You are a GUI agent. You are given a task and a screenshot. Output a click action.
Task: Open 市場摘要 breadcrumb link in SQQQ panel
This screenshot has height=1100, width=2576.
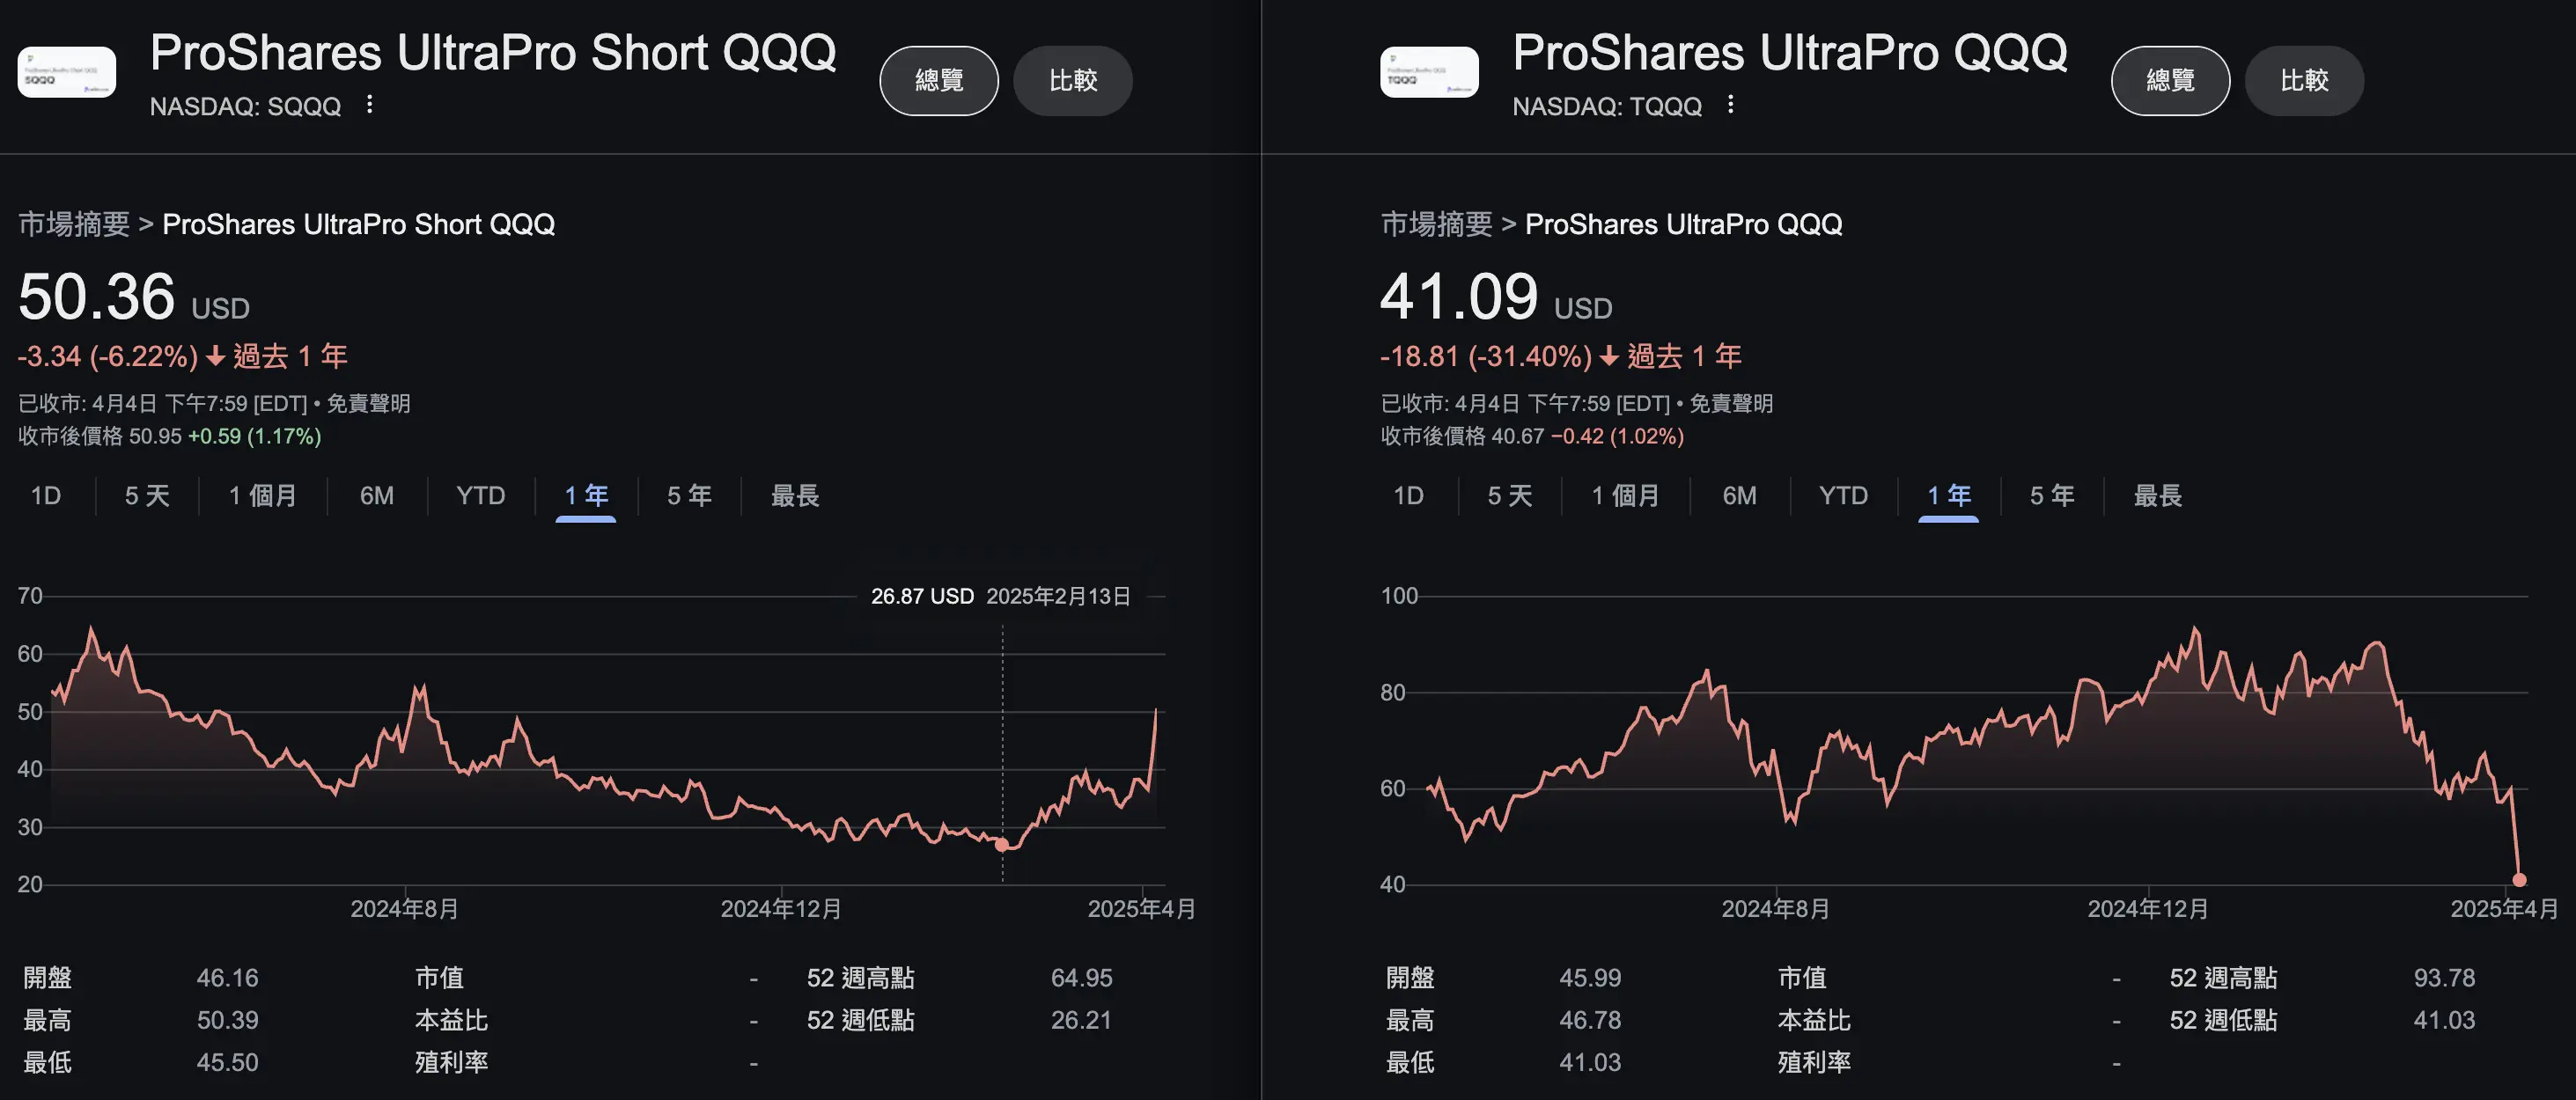(x=74, y=224)
